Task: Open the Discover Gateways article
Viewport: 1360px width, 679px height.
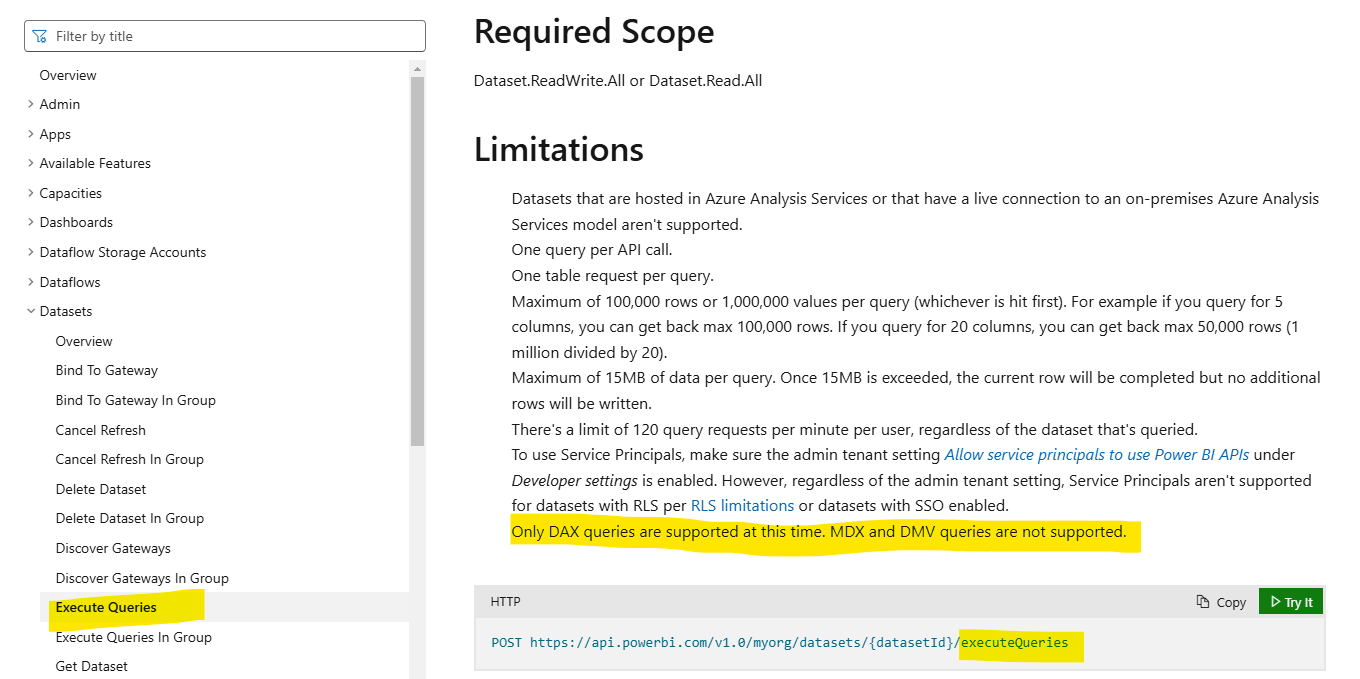Action: click(113, 548)
